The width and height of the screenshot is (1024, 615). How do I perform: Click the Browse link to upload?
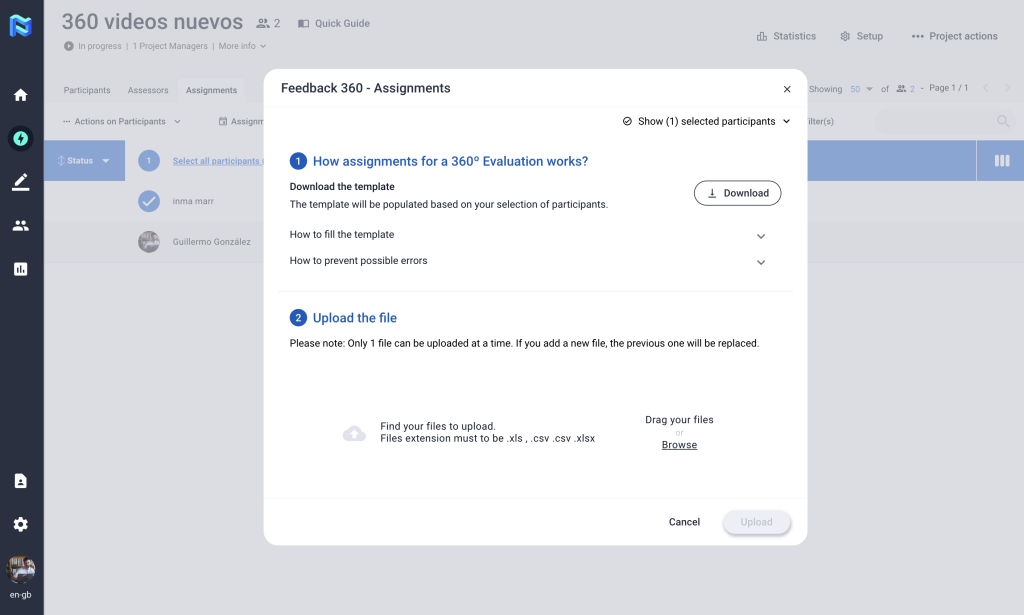[x=679, y=445]
